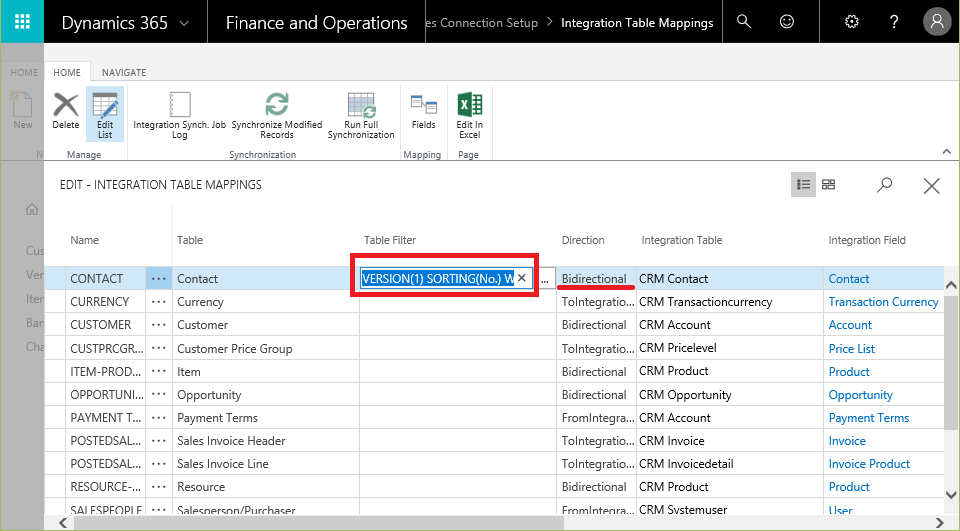960x531 pixels.
Task: Switch to tile view layout icon
Action: tap(828, 184)
